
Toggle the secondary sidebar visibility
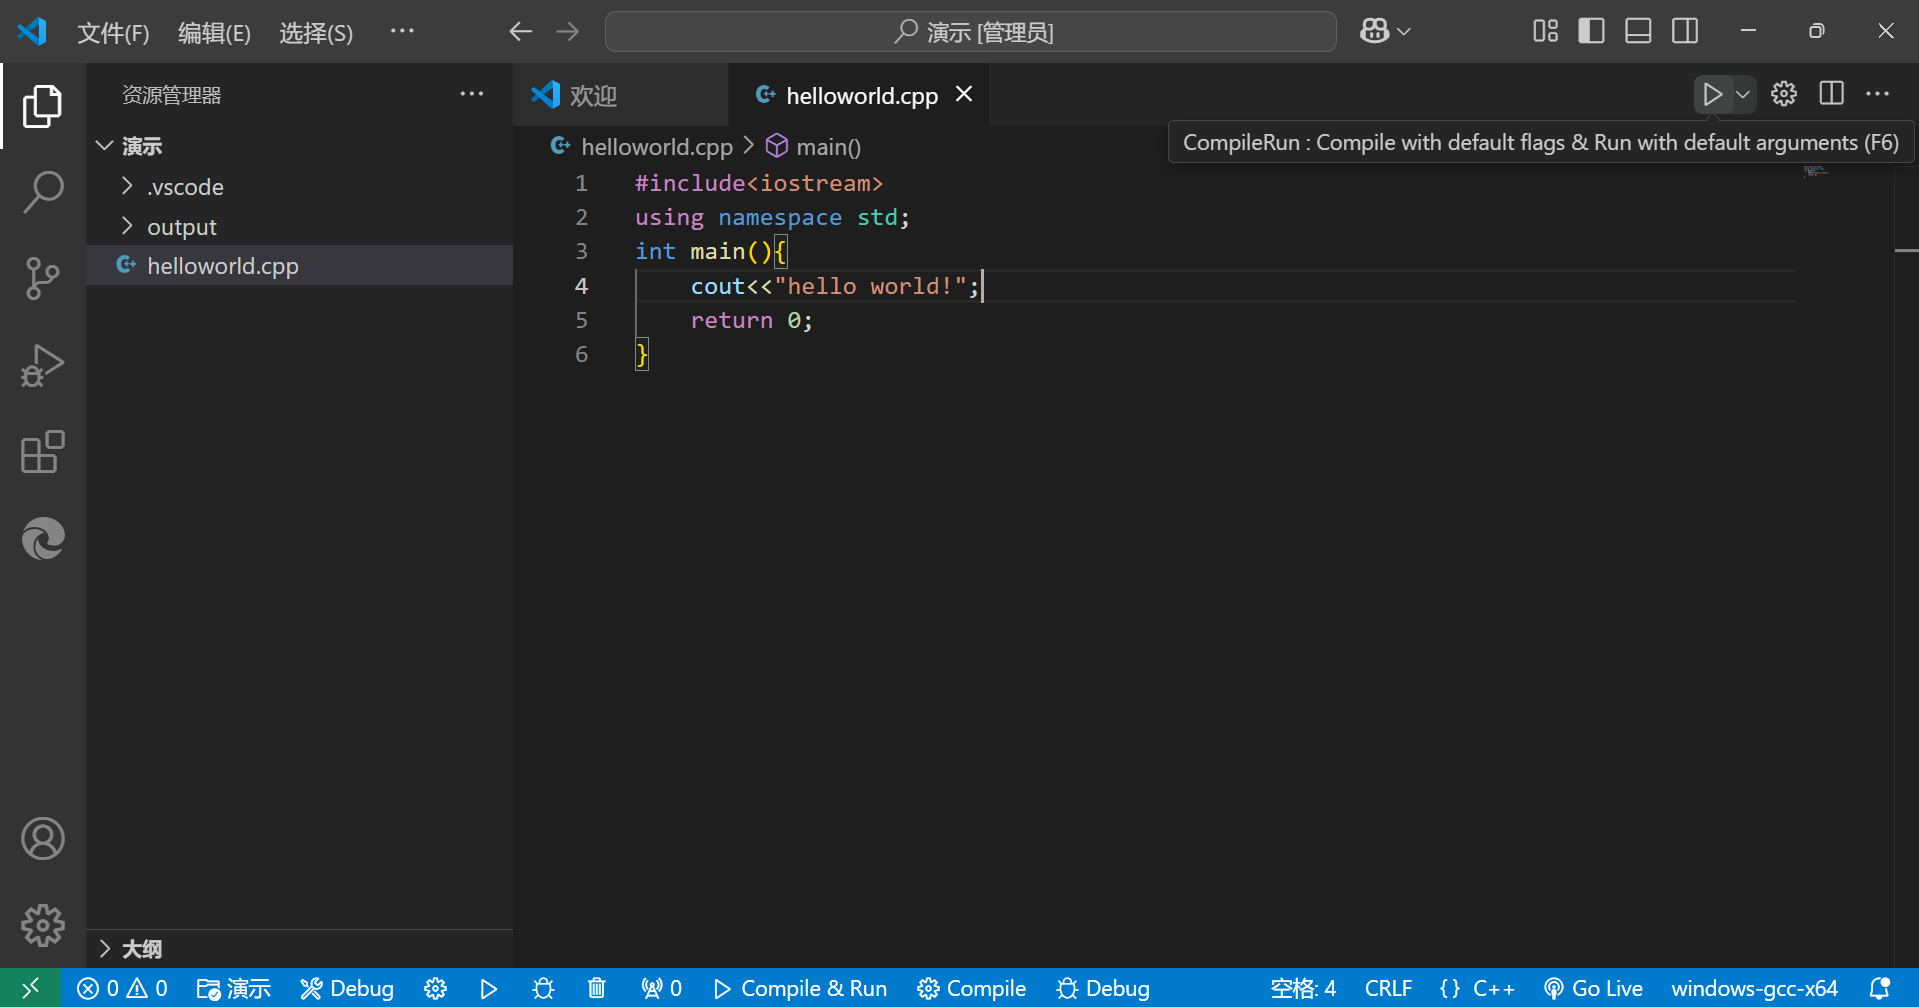[1684, 30]
